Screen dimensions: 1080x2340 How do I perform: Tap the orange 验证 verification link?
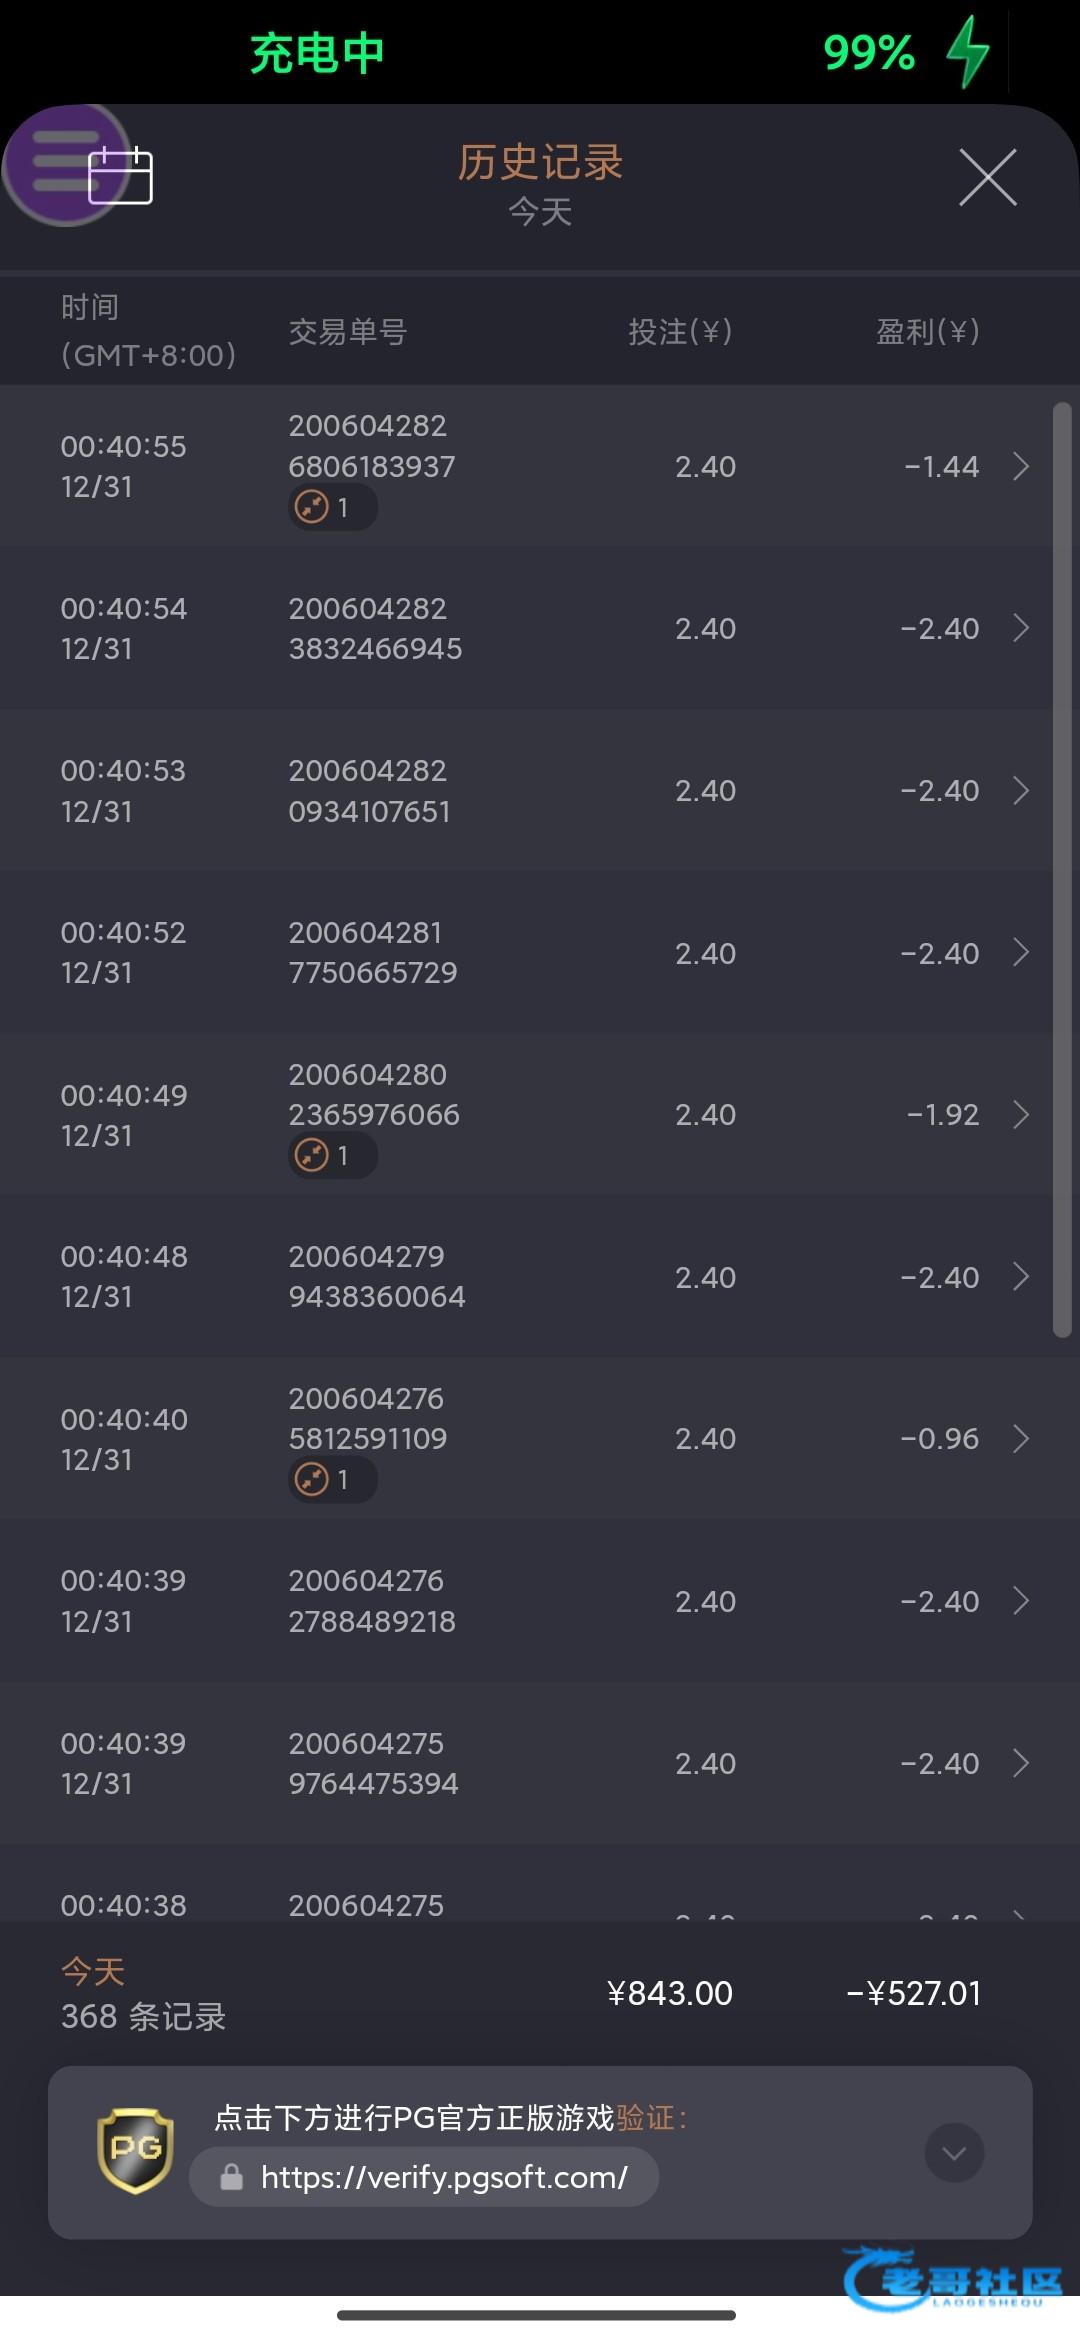tap(645, 2118)
